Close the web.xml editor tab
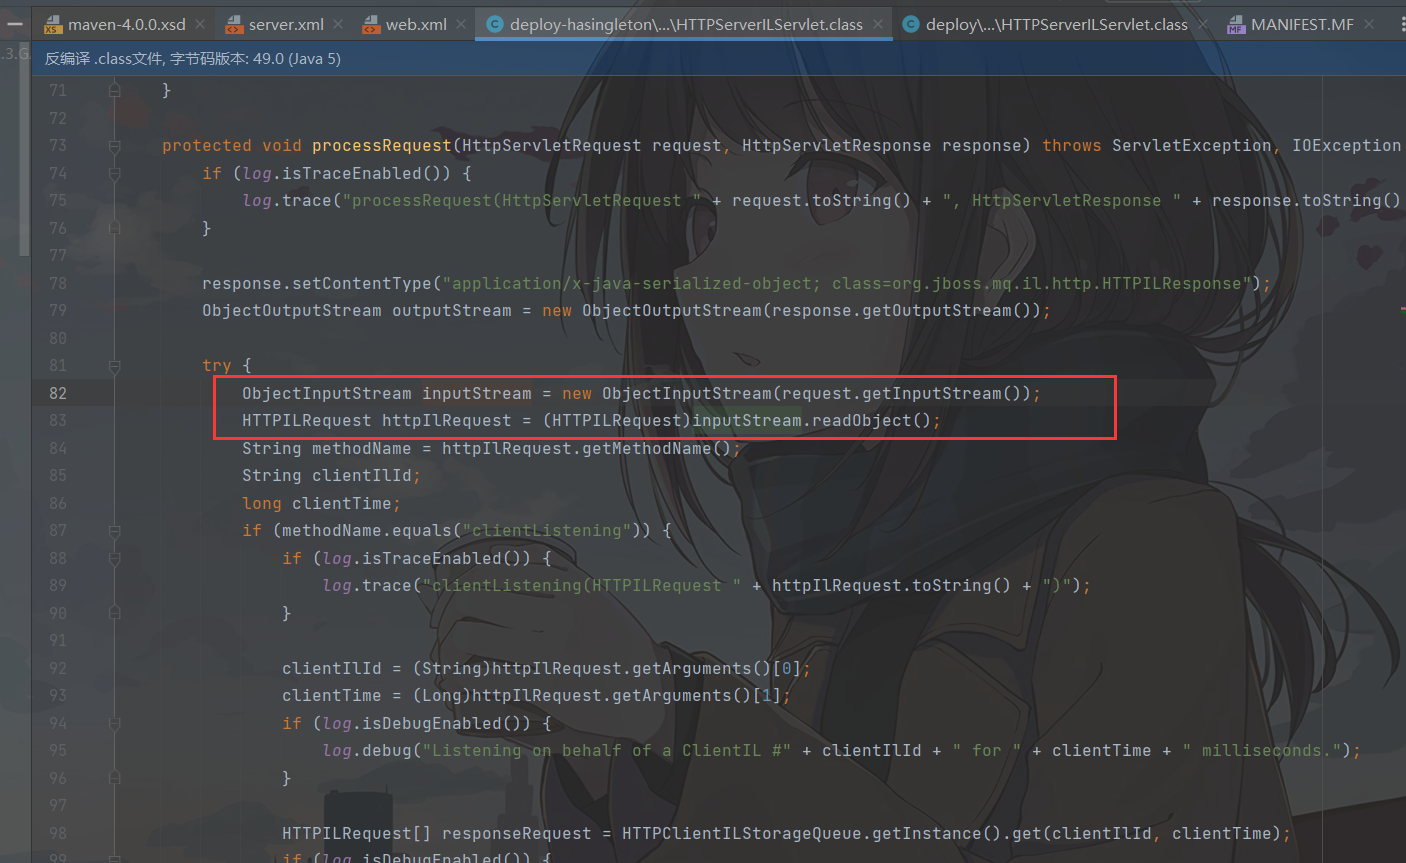Image resolution: width=1406 pixels, height=863 pixels. click(x=461, y=24)
